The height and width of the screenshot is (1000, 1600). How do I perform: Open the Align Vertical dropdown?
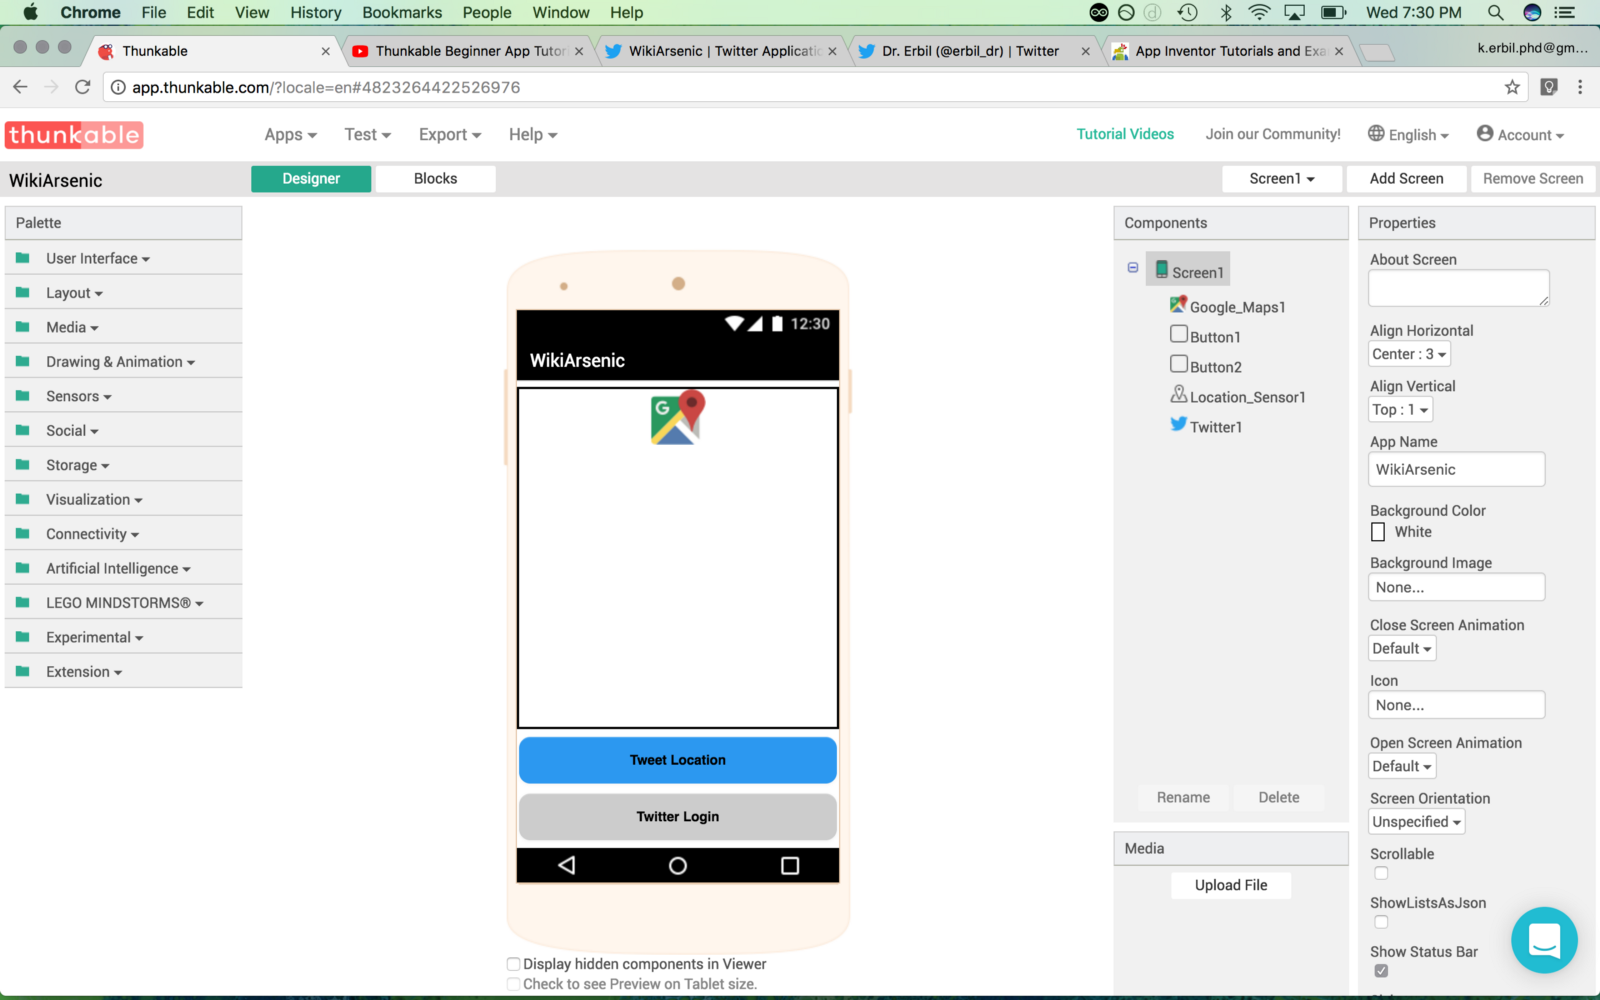coord(1400,409)
